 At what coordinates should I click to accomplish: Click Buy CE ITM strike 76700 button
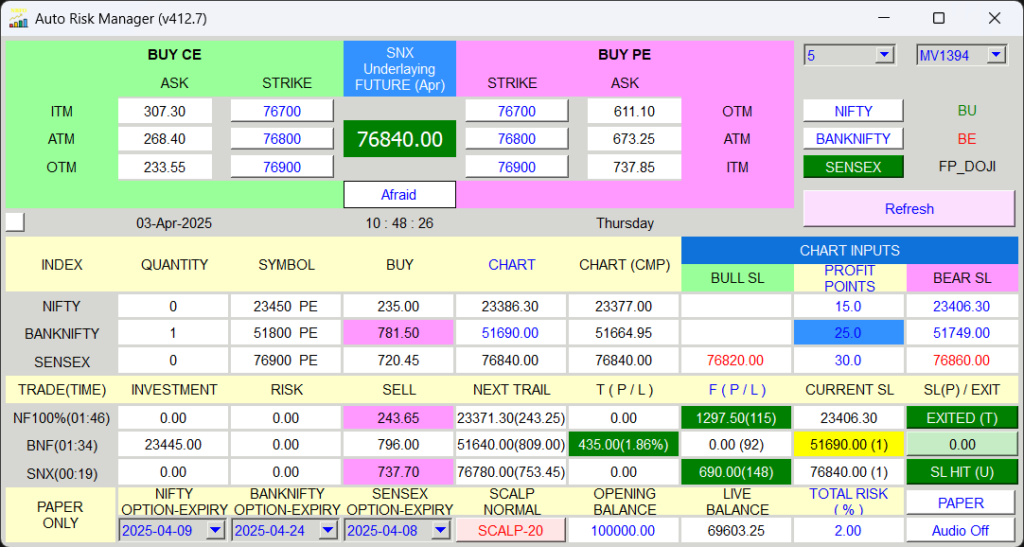click(282, 111)
